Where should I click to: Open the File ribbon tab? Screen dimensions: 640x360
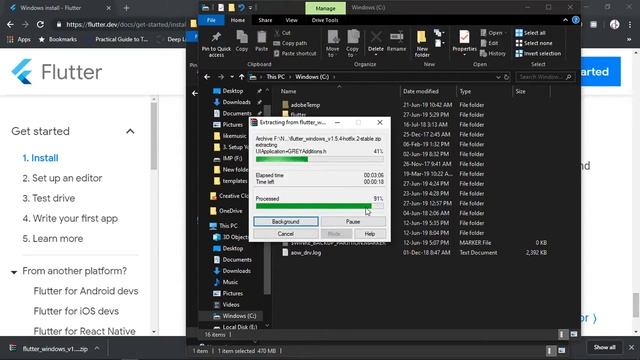pos(211,20)
